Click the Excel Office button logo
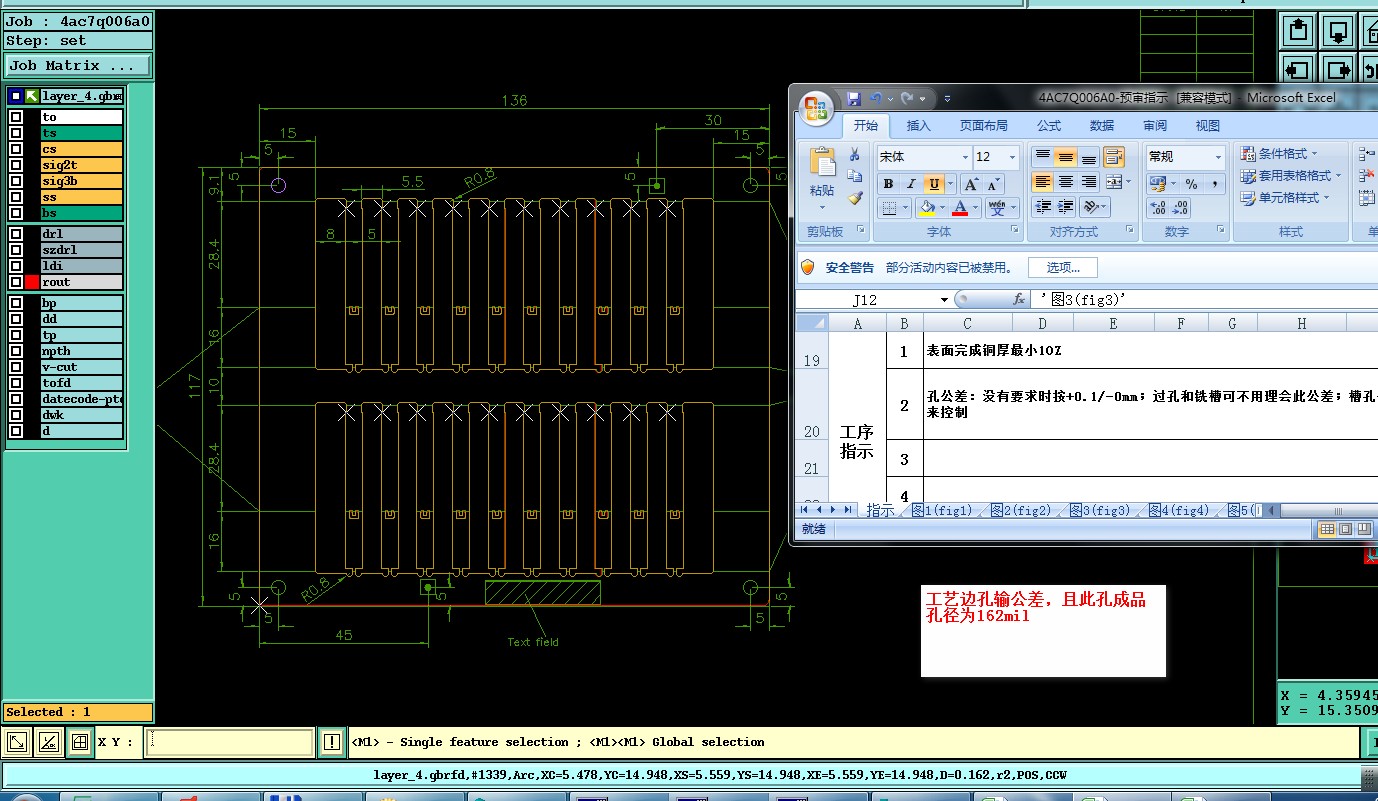The image size is (1378, 801). pyautogui.click(x=817, y=106)
